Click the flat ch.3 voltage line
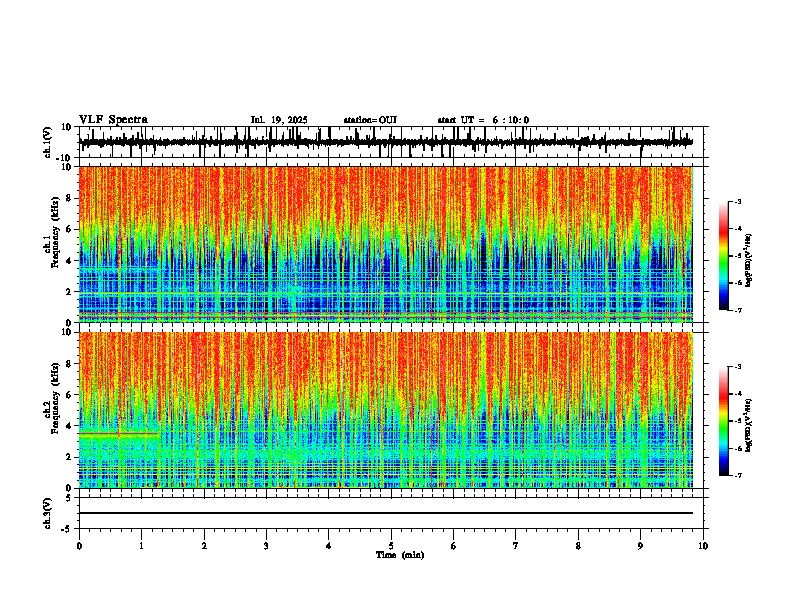 pos(386,513)
